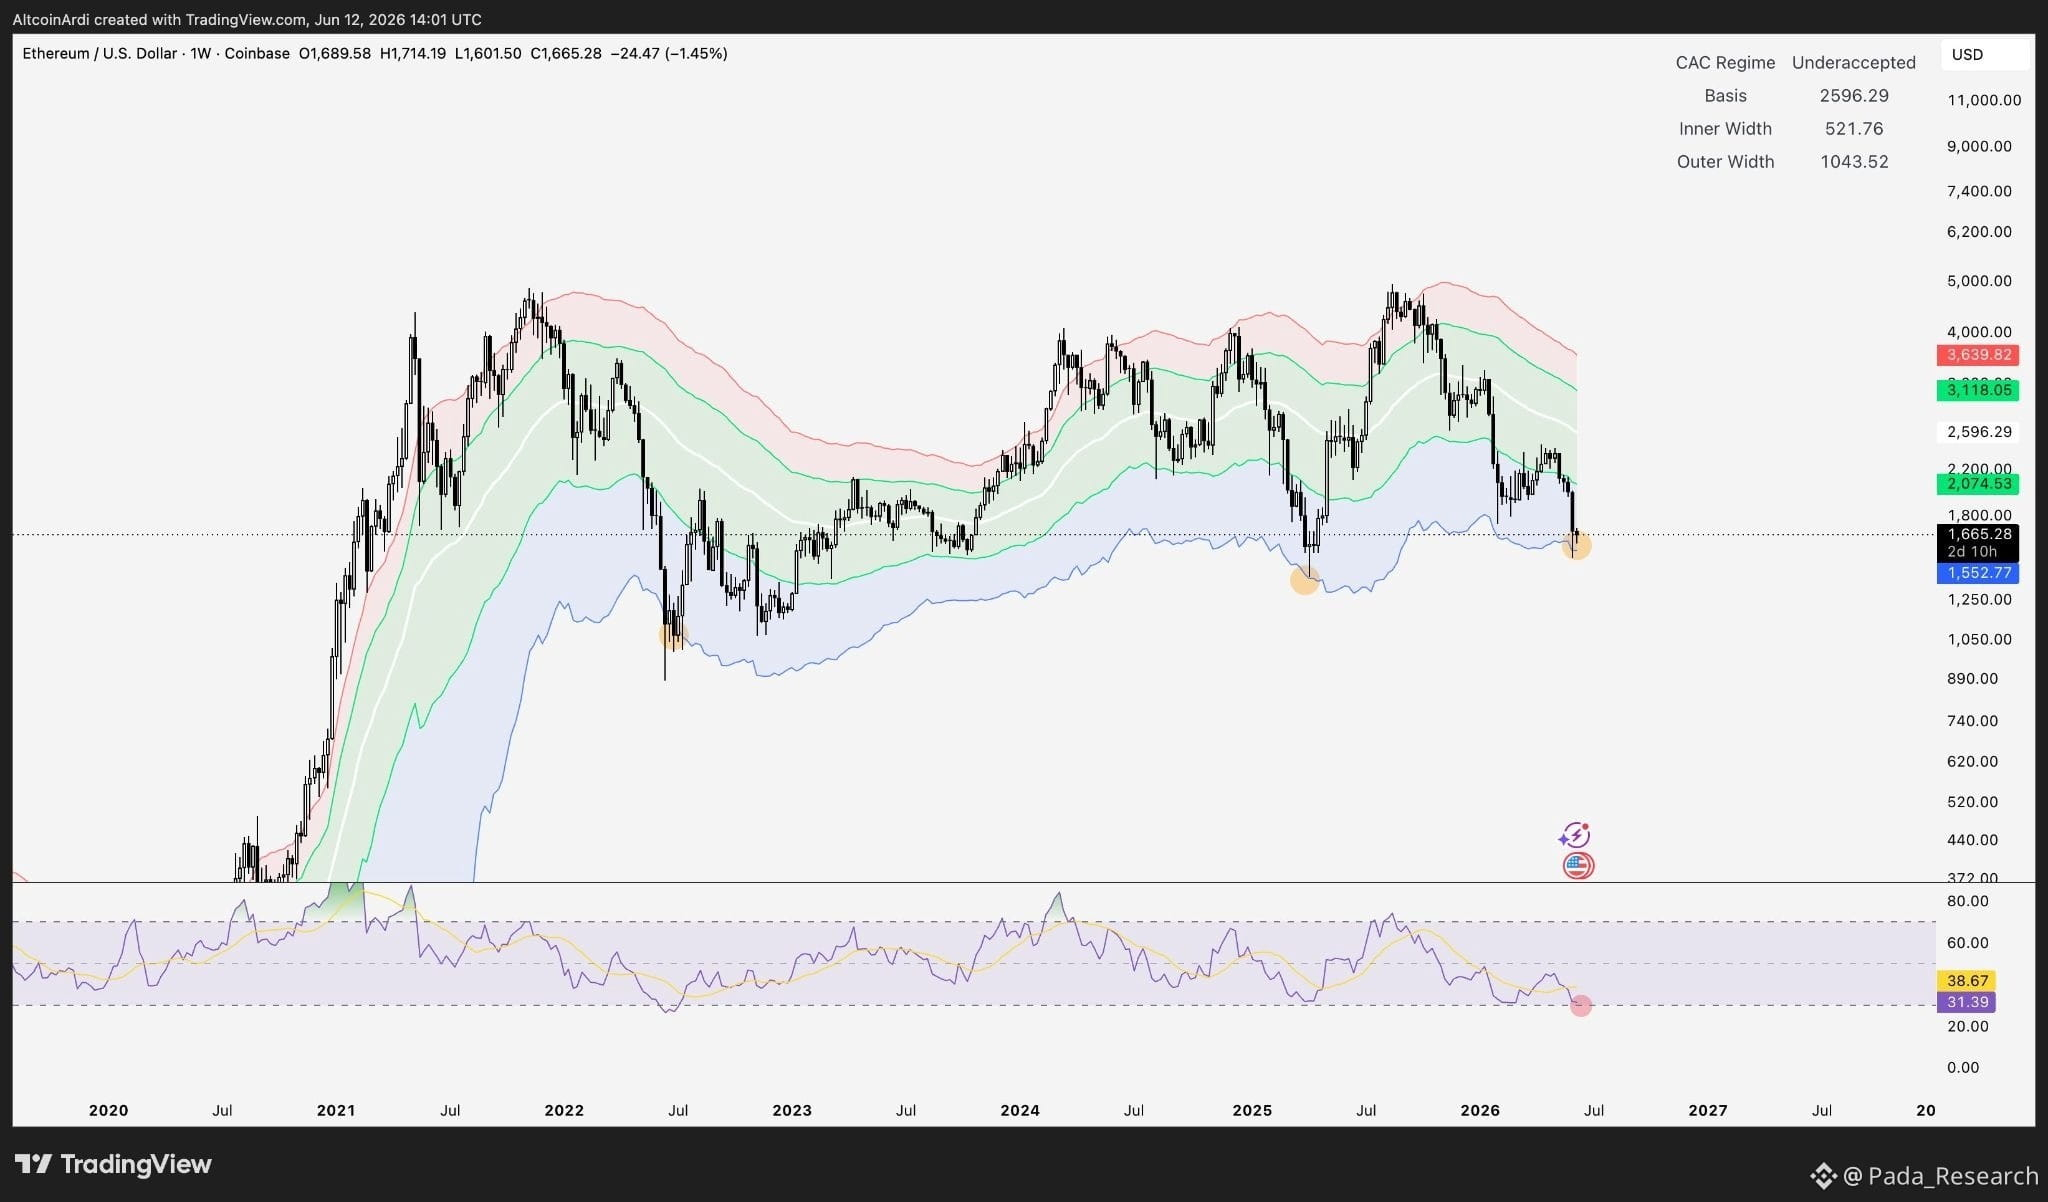Click 620.00 on the price scale
This screenshot has height=1202, width=2048.
(x=1972, y=762)
